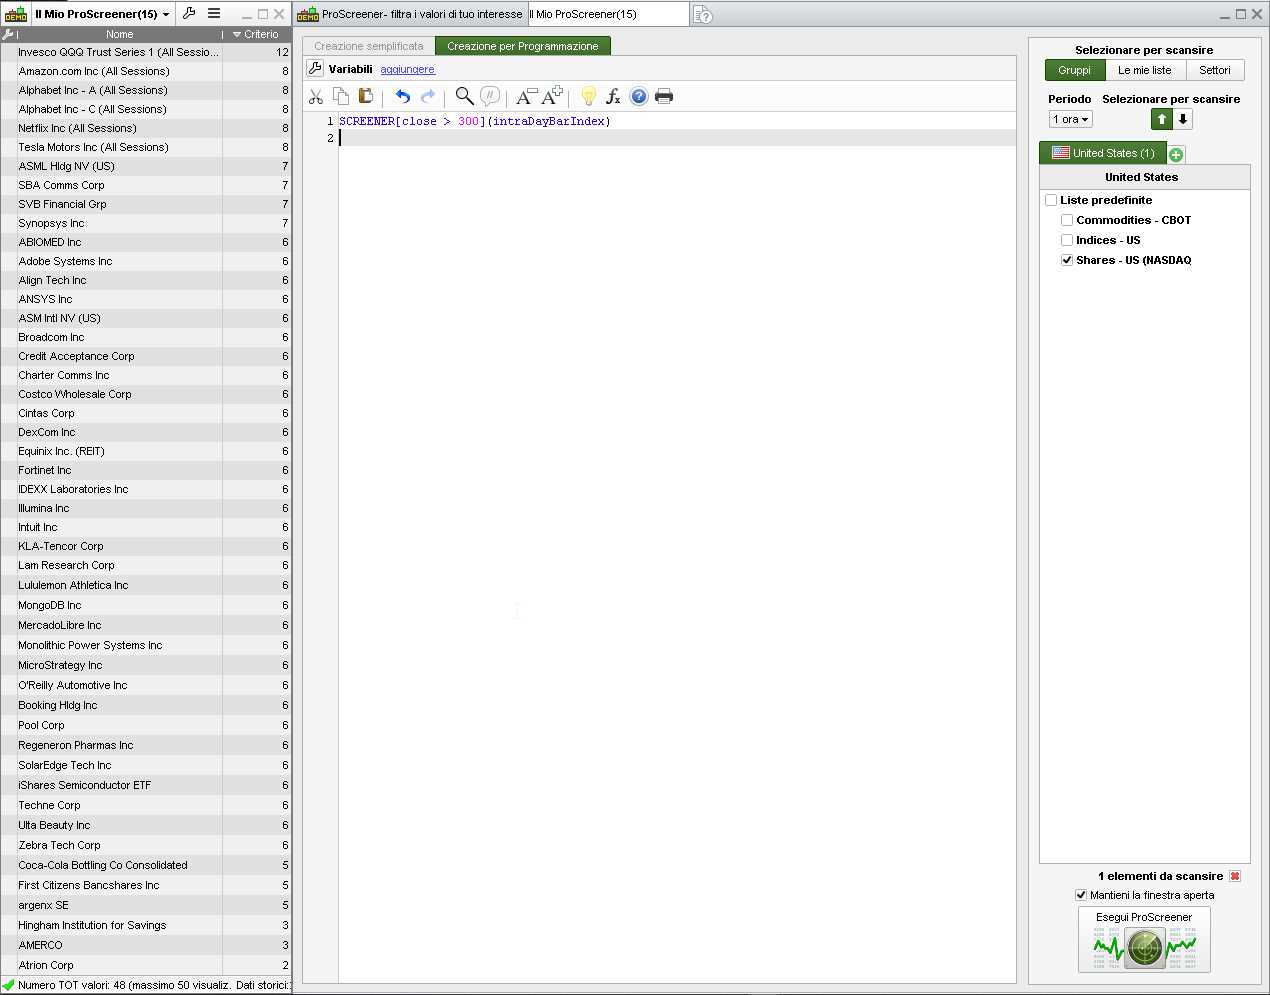The image size is (1270, 995).
Task: Open the hamburger menu in screener list window
Action: pos(214,13)
